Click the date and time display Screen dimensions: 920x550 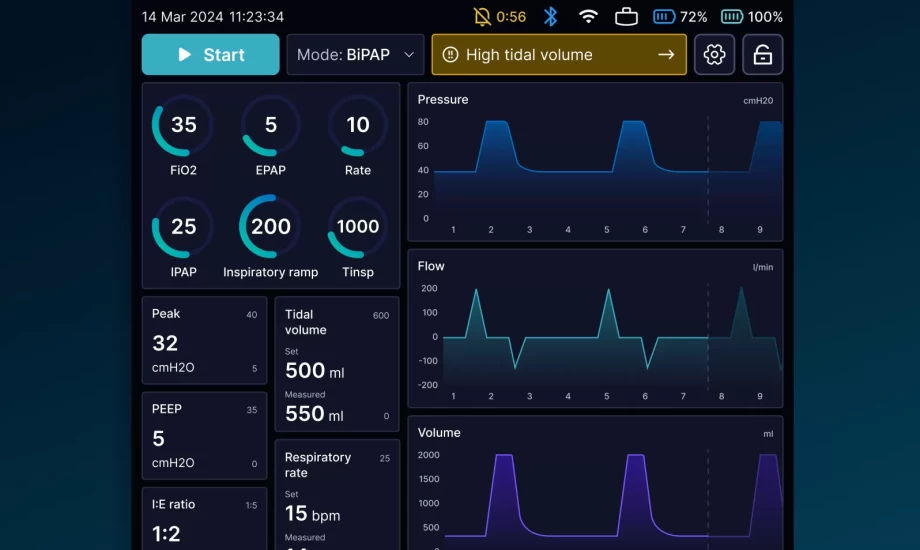[x=212, y=17]
